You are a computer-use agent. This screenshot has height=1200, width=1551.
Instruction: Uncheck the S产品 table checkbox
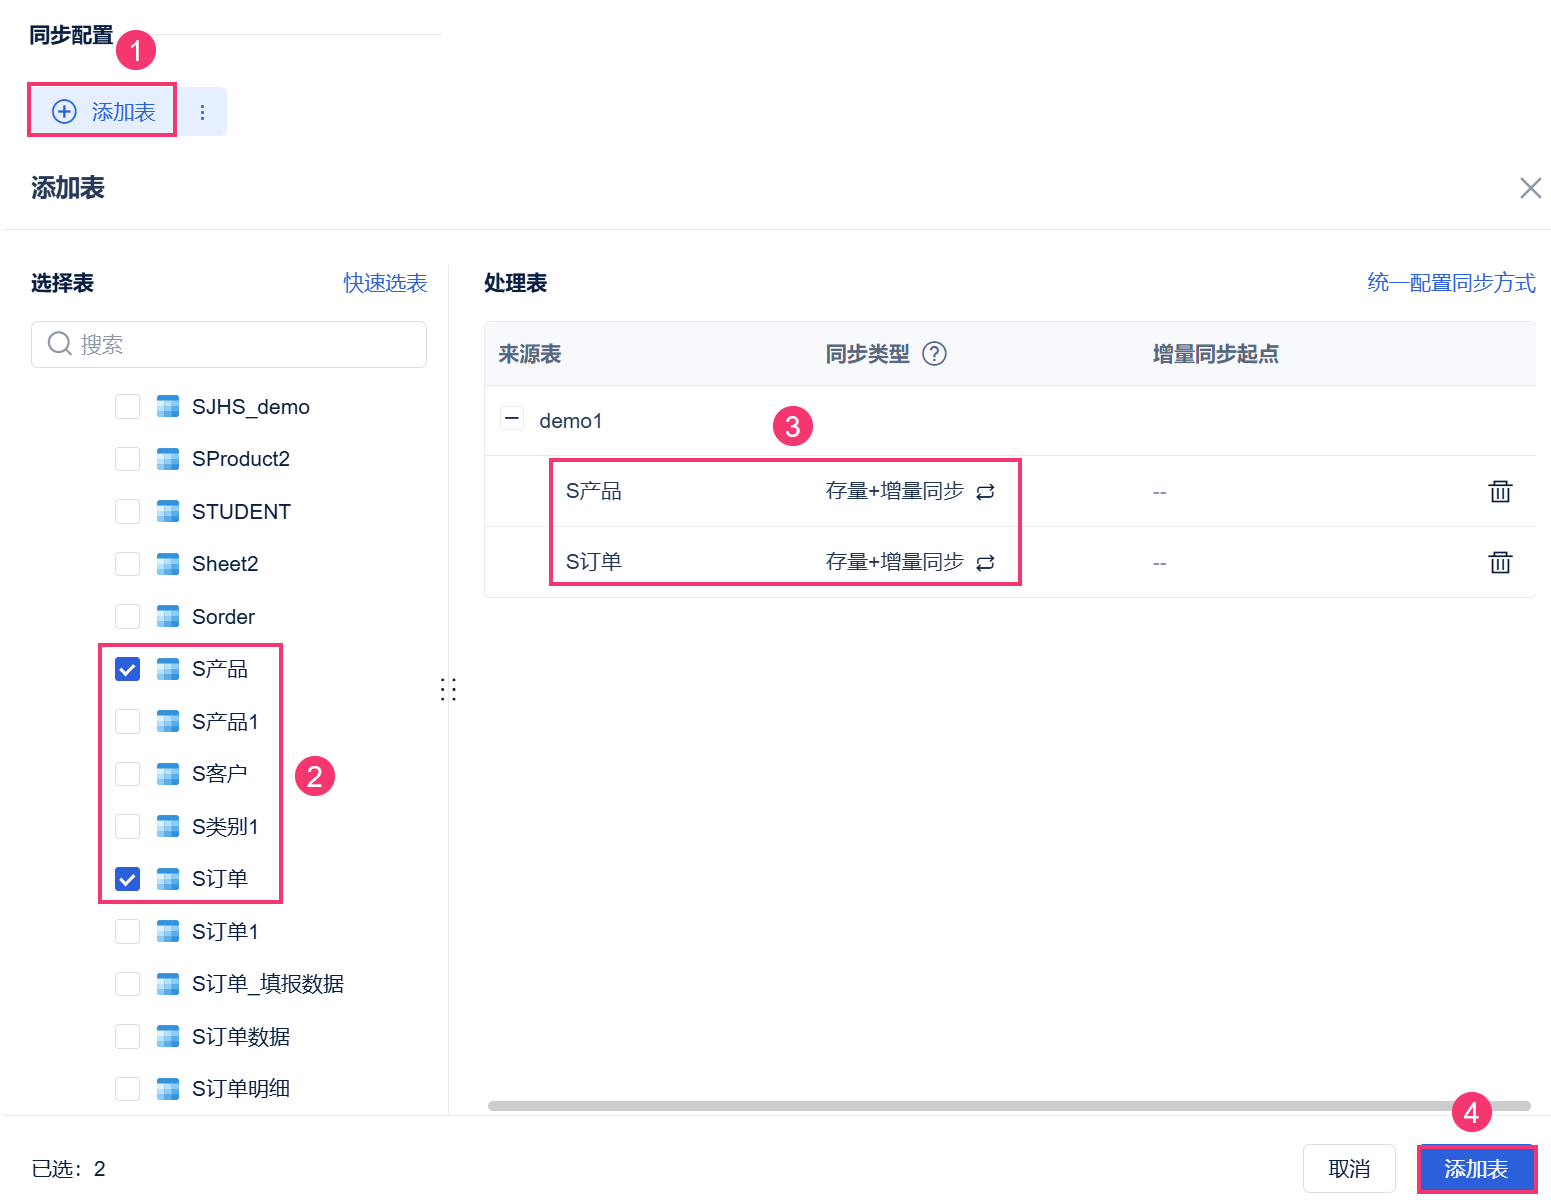pos(128,669)
